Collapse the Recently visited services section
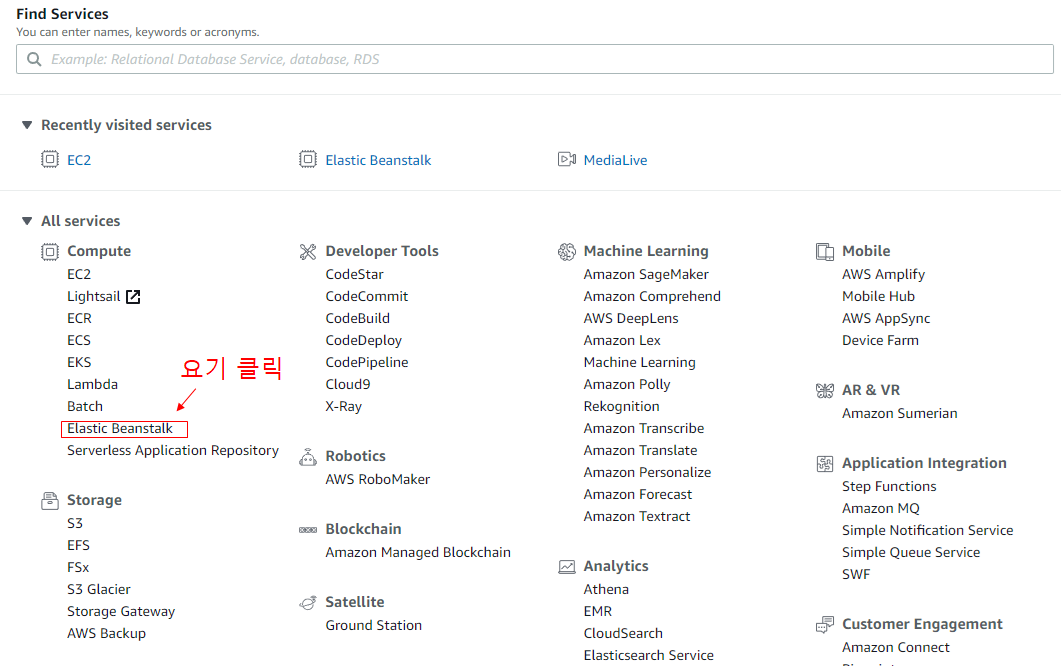Viewport: 1061px width, 666px height. (x=27, y=125)
